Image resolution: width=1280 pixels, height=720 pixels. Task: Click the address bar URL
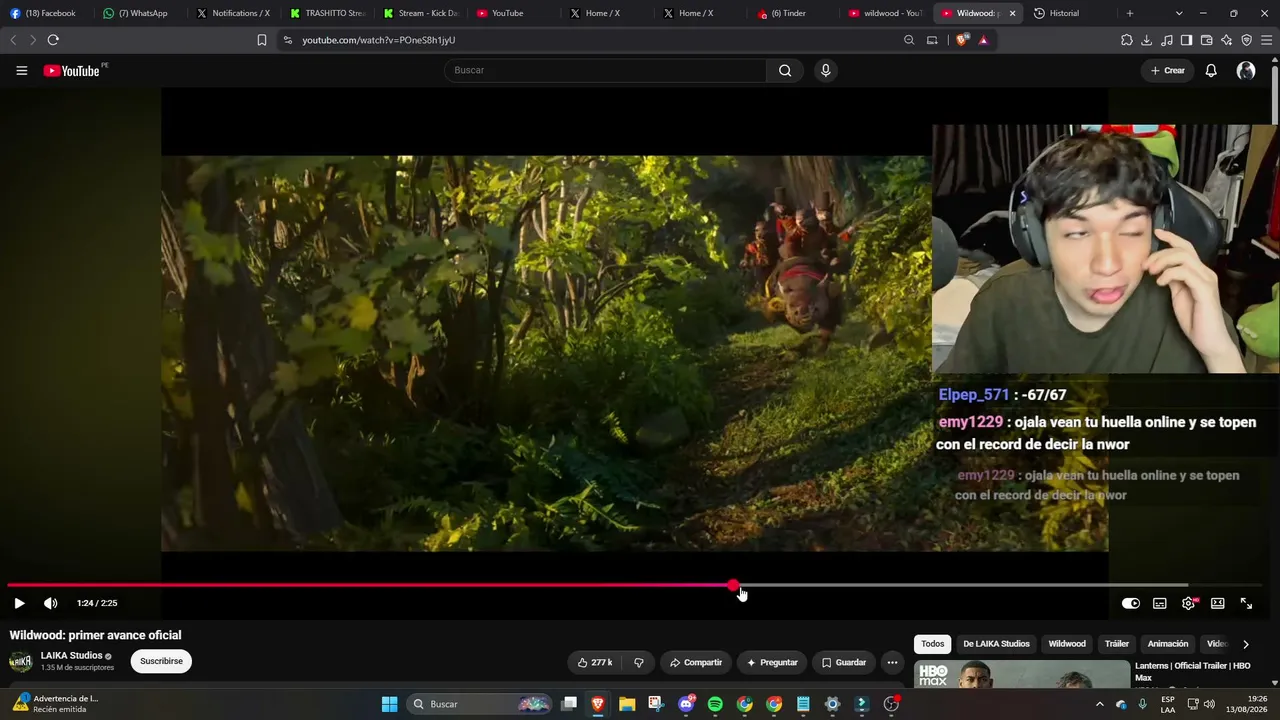pyautogui.click(x=379, y=40)
